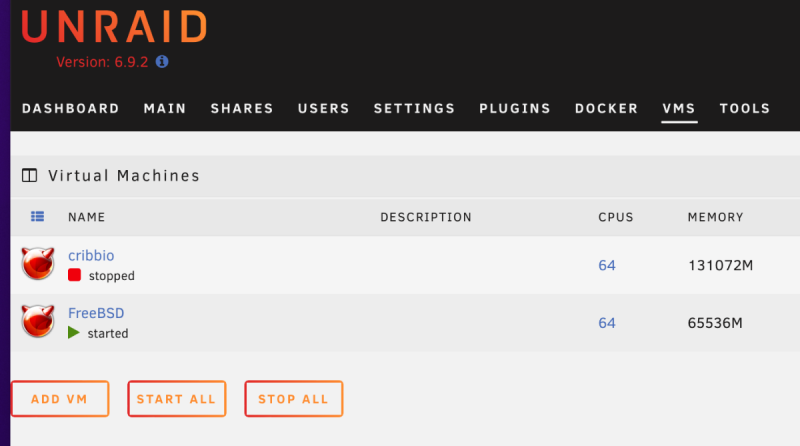This screenshot has height=446, width=800.
Task: Navigate to the Settings tab
Action: (x=414, y=109)
